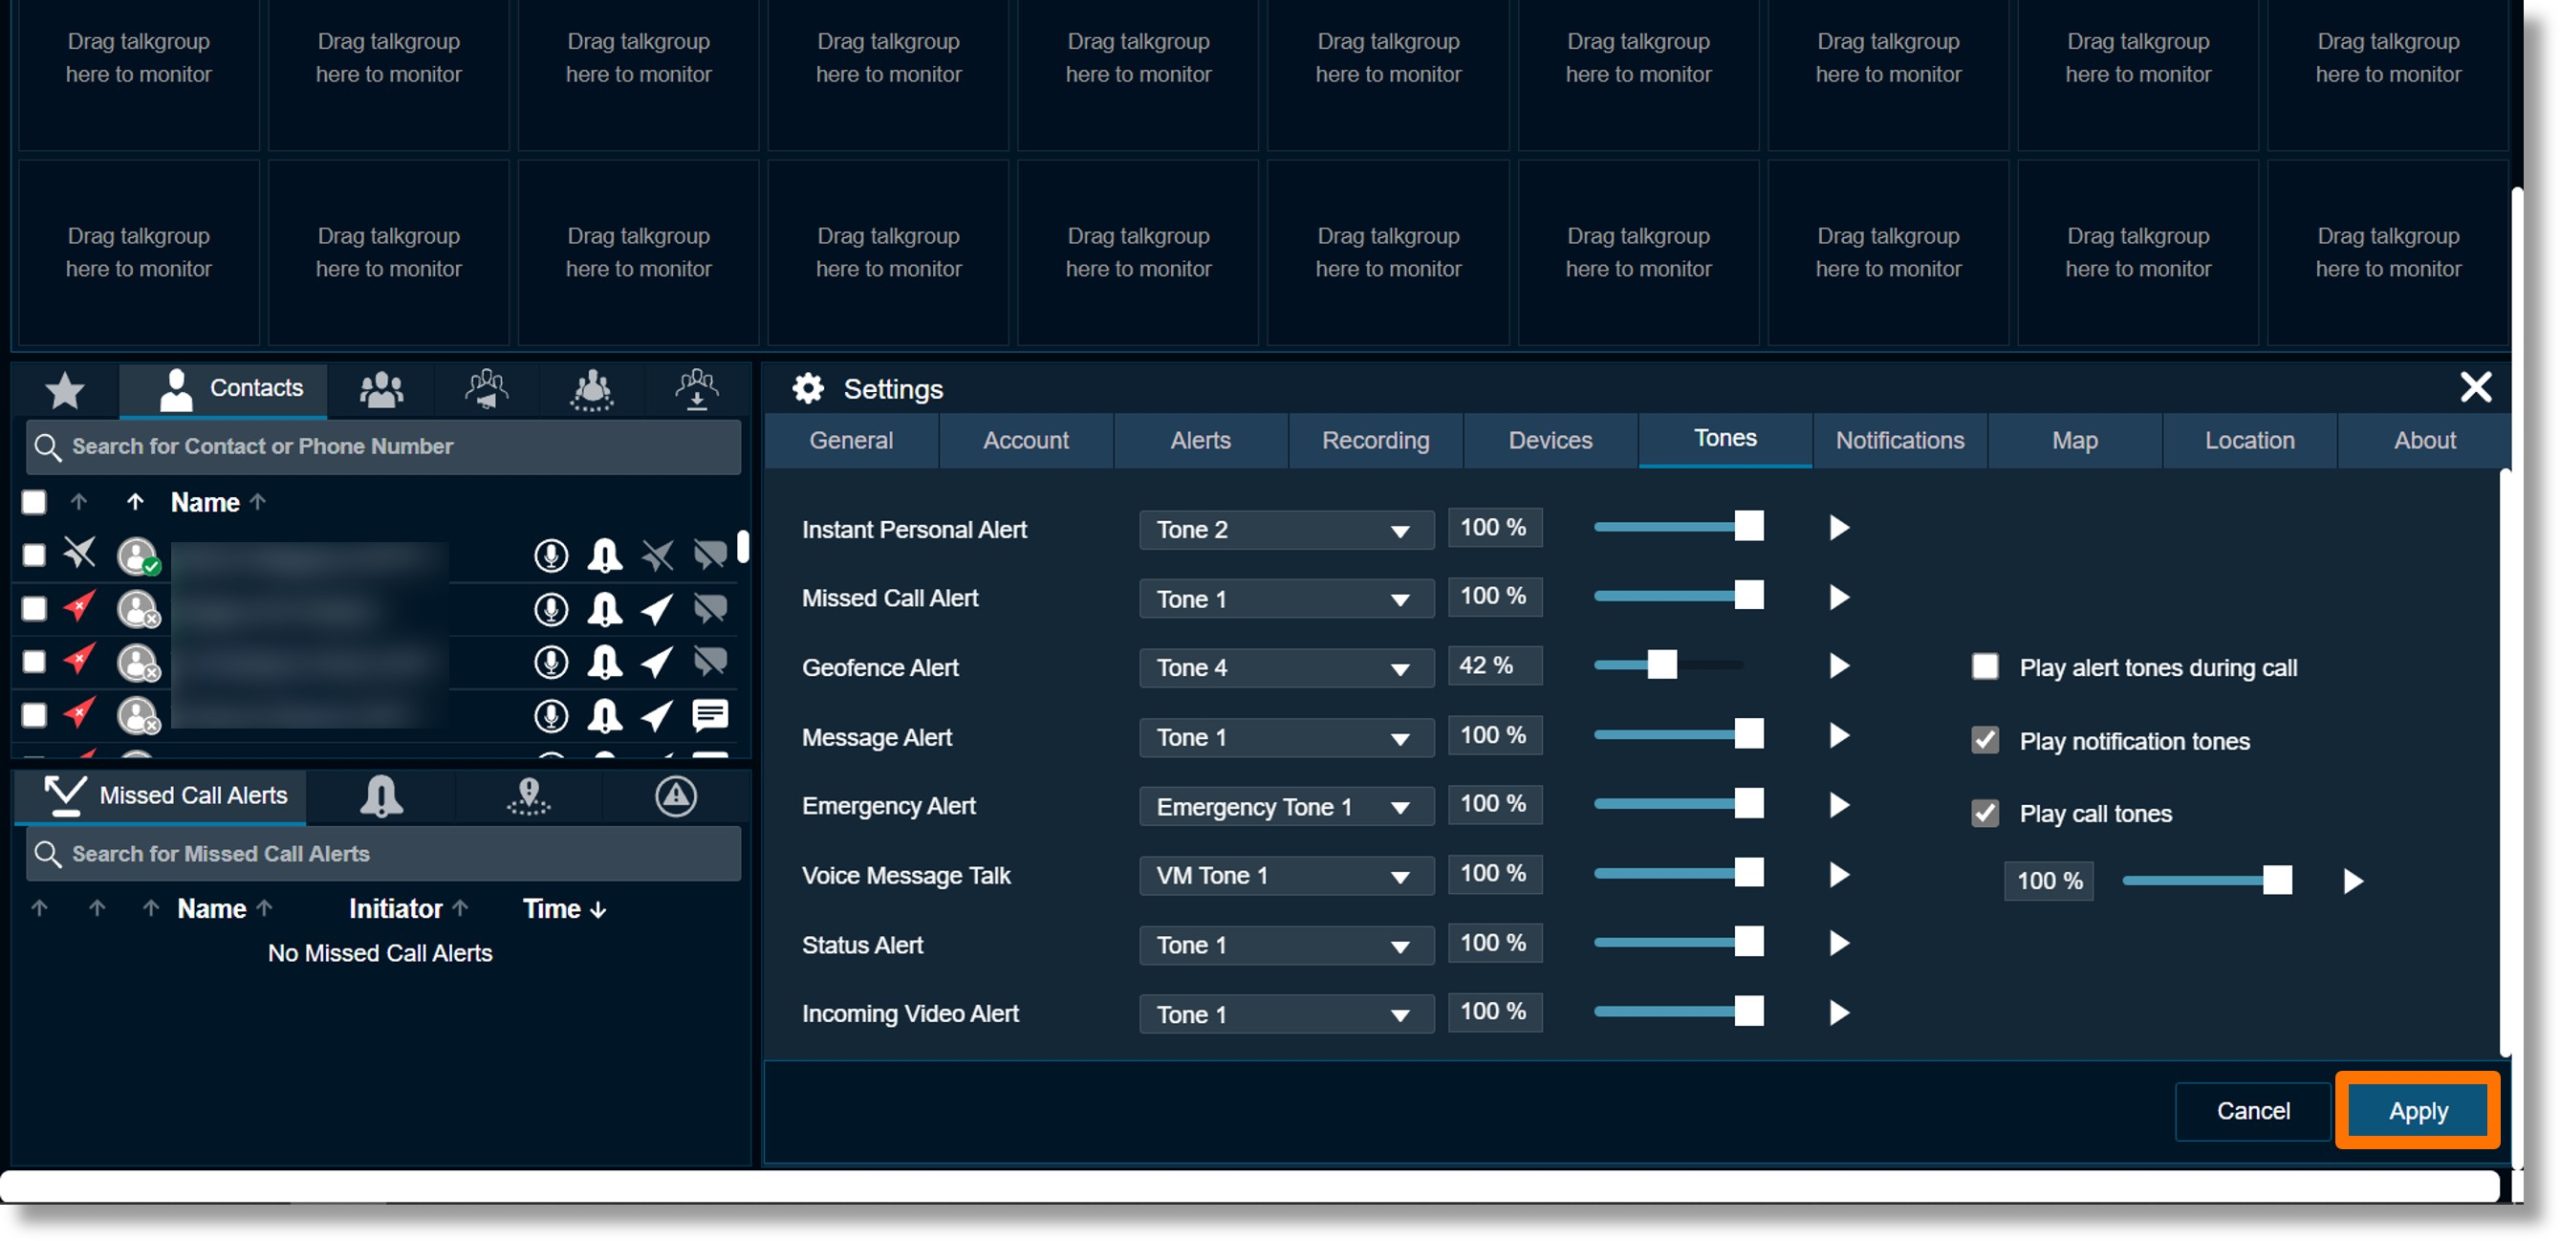
Task: Play the Geofence Alert tone preview
Action: (x=1838, y=666)
